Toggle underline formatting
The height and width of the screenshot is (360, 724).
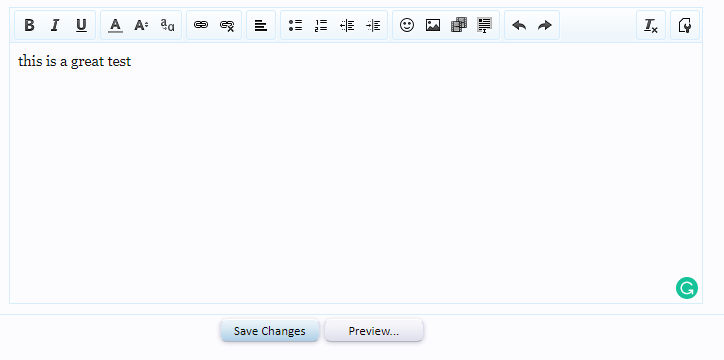point(81,25)
